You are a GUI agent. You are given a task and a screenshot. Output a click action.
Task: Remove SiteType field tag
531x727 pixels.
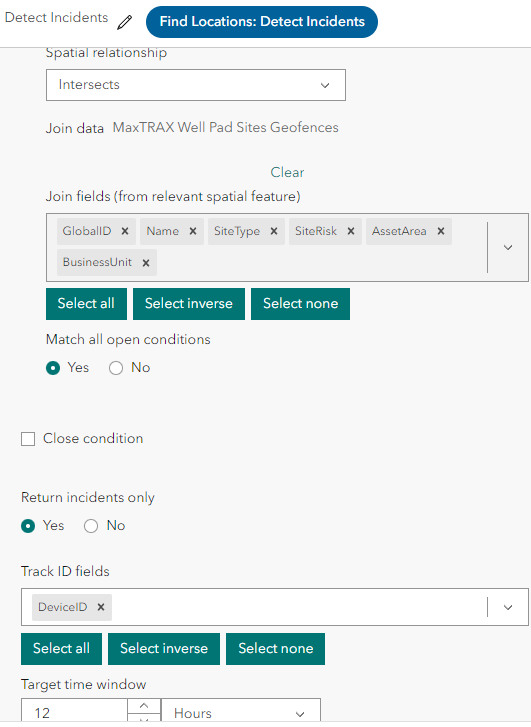(274, 231)
